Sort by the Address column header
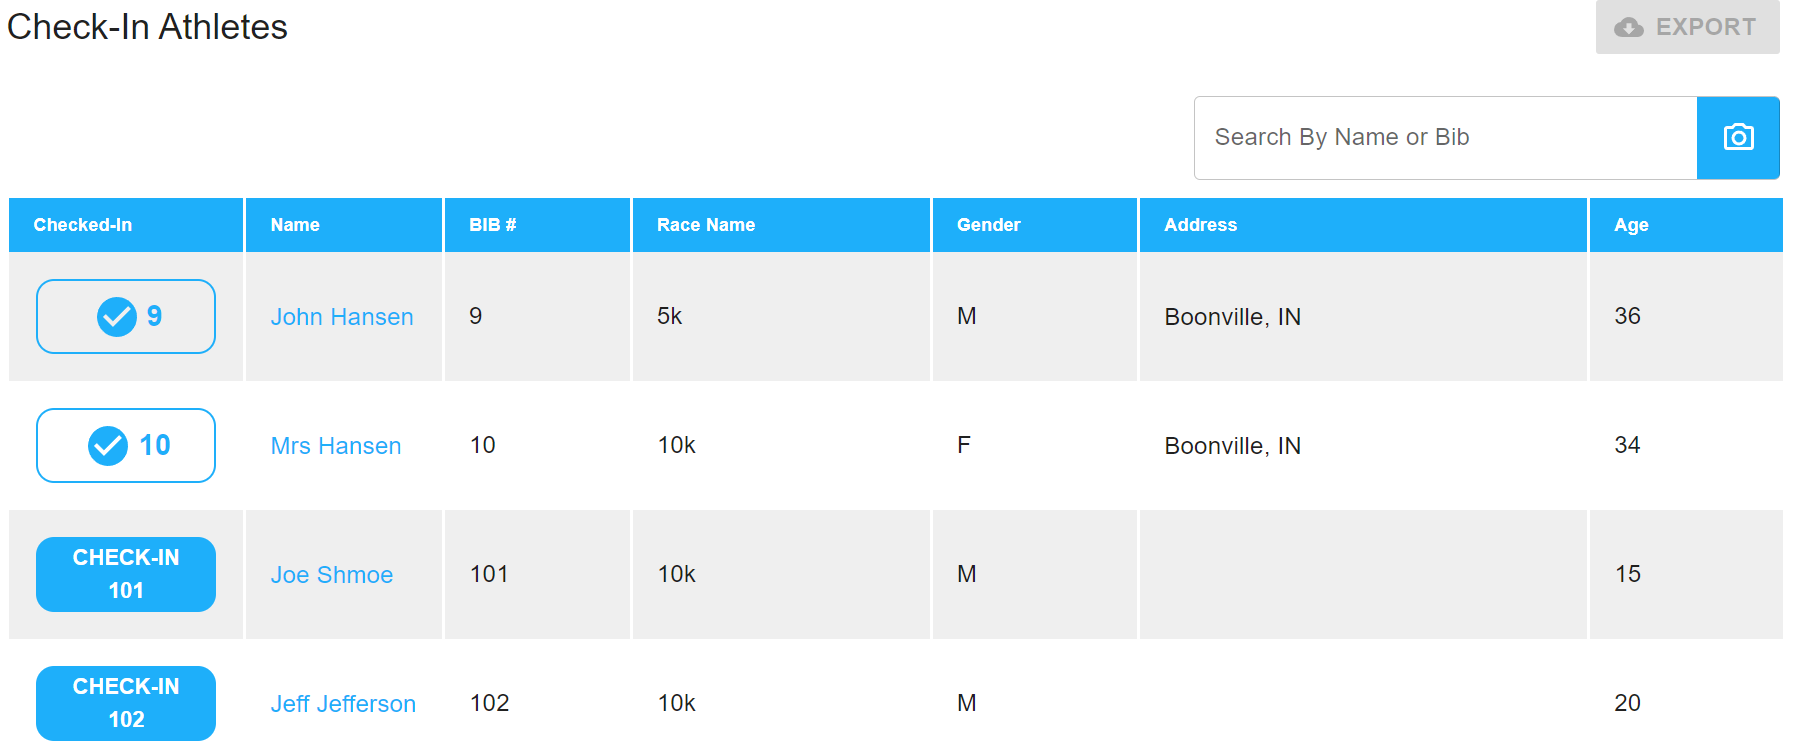The width and height of the screenshot is (1798, 755). (x=1200, y=225)
